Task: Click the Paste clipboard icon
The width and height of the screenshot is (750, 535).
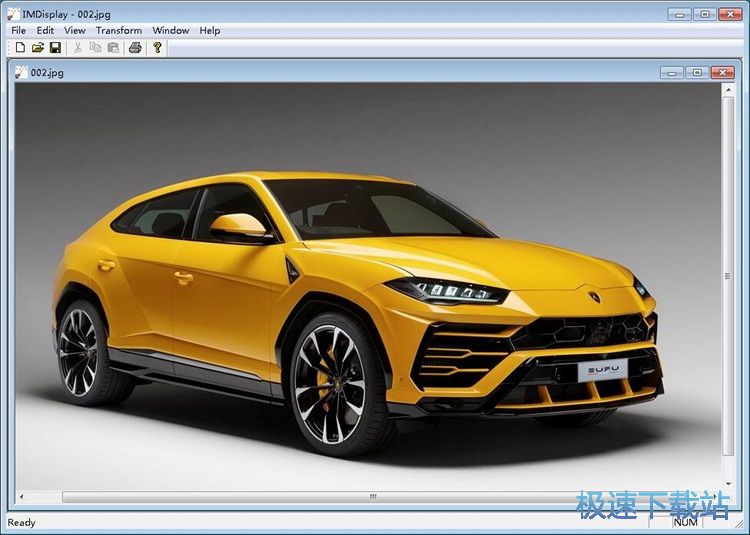Action: [x=113, y=47]
